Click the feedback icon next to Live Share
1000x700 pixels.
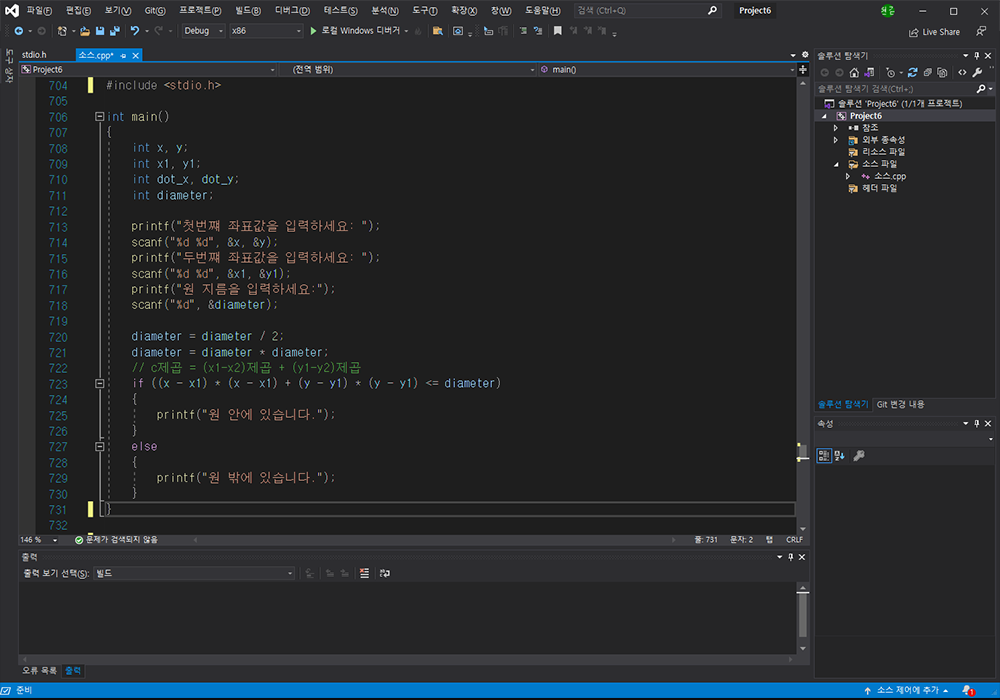(982, 31)
